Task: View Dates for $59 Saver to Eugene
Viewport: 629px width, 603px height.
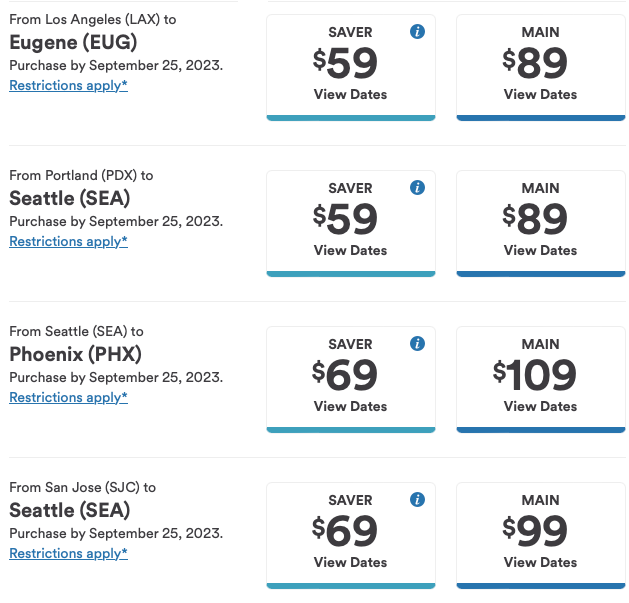Action: tap(350, 95)
